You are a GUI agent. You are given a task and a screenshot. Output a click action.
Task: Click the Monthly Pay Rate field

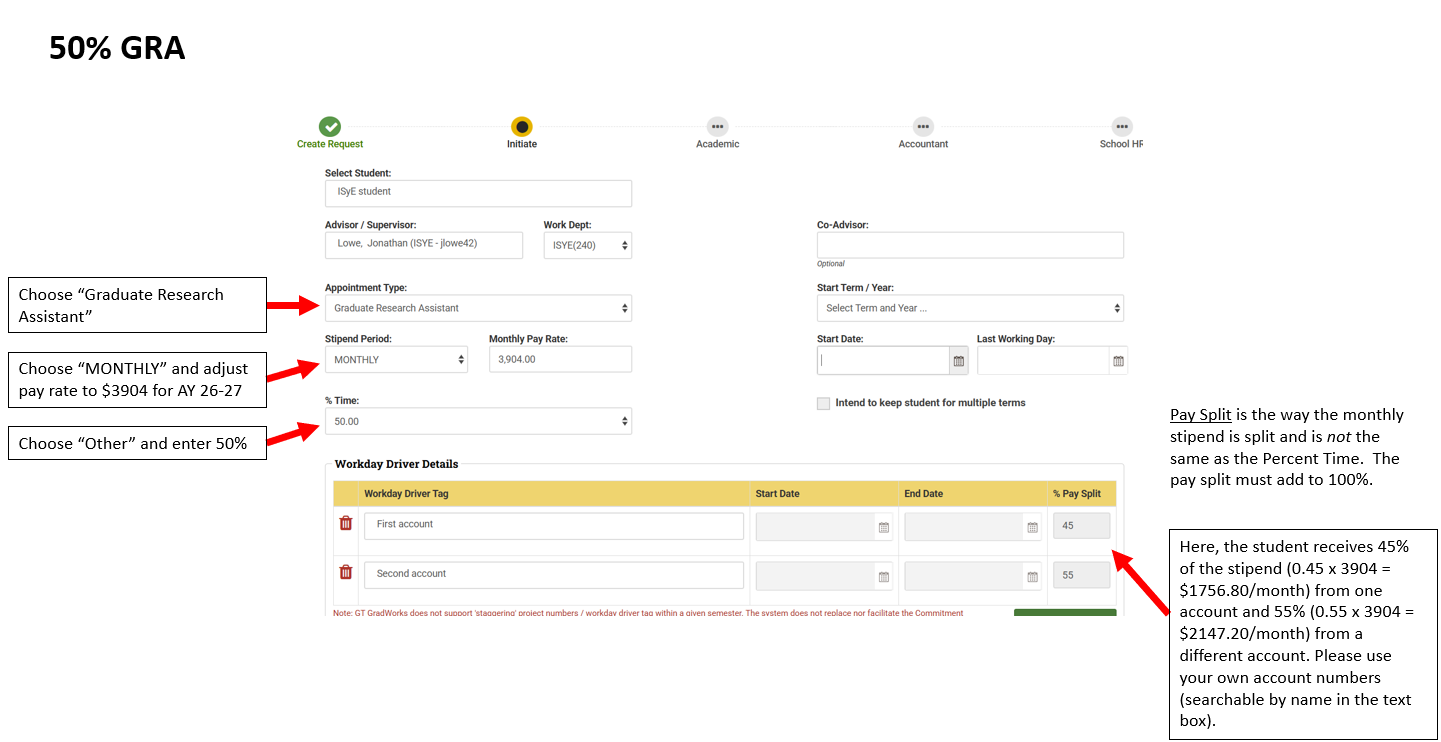560,359
